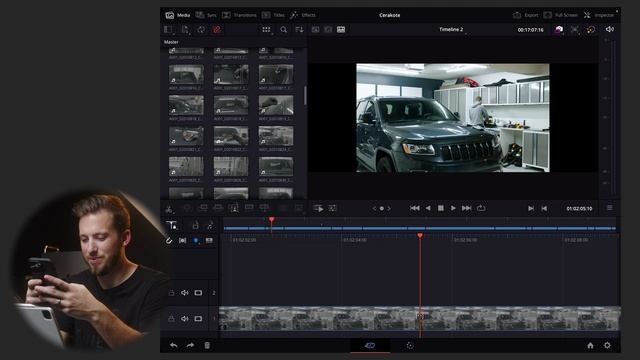Jump to previous edit point

point(544,209)
